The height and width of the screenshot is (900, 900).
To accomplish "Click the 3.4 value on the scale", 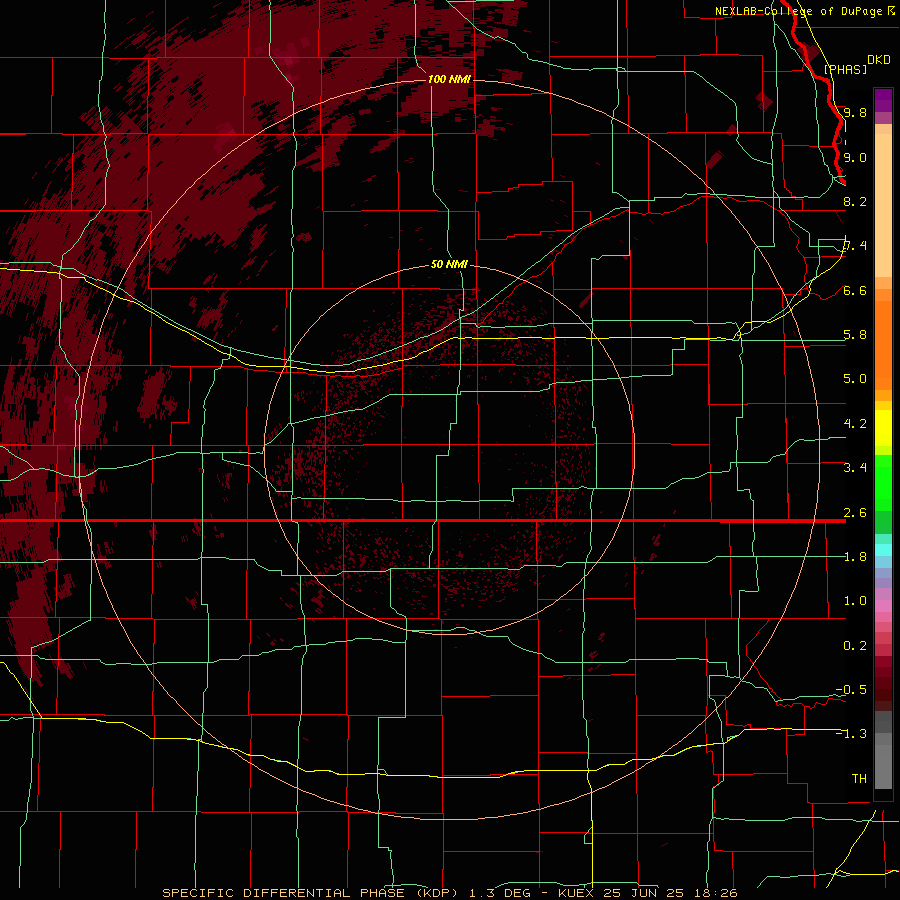I will point(855,468).
